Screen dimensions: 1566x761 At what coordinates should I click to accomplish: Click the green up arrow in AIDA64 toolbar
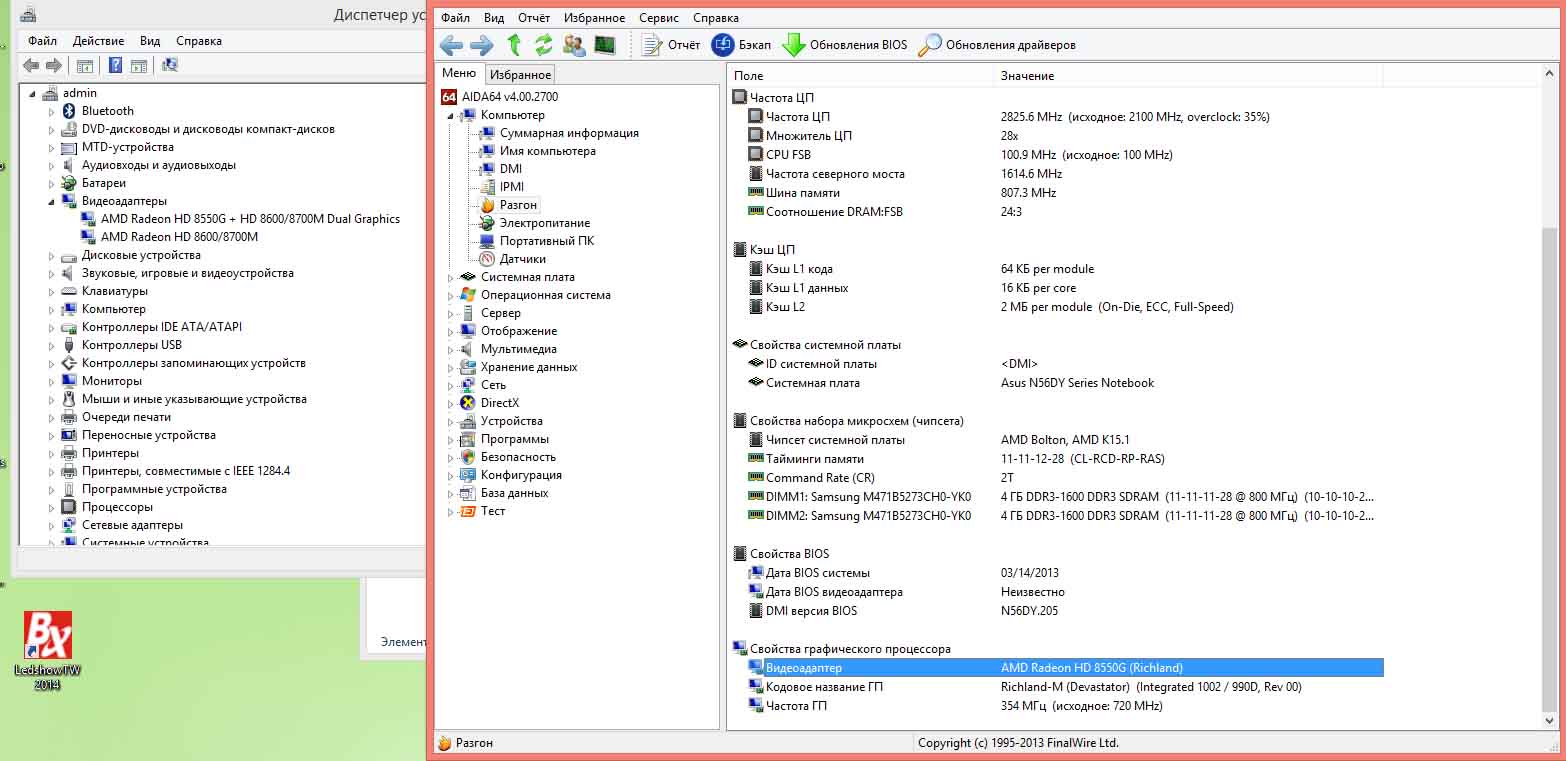[x=514, y=45]
